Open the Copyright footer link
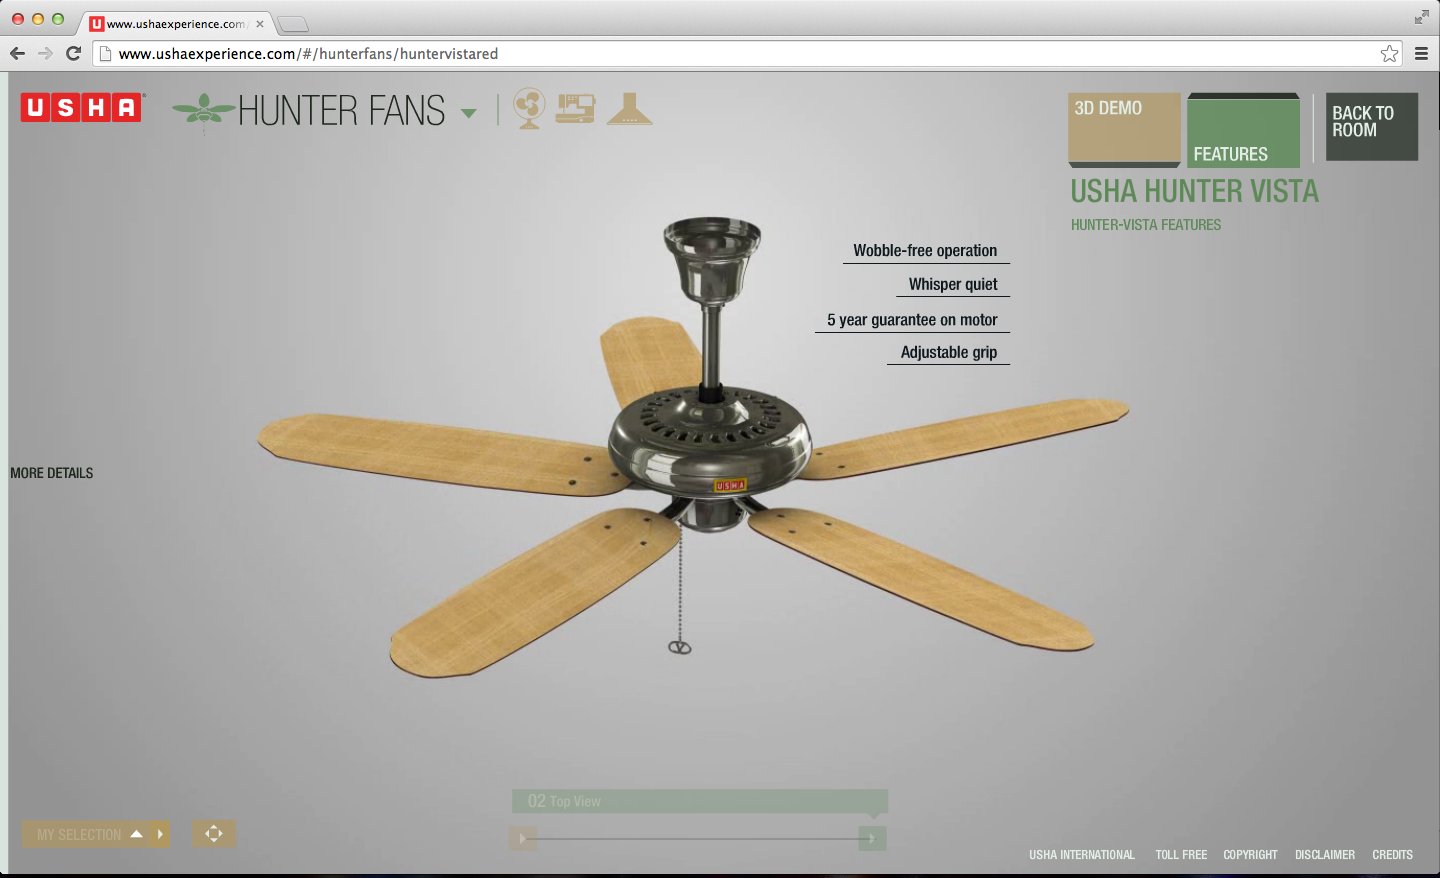Viewport: 1440px width, 878px height. [x=1250, y=855]
